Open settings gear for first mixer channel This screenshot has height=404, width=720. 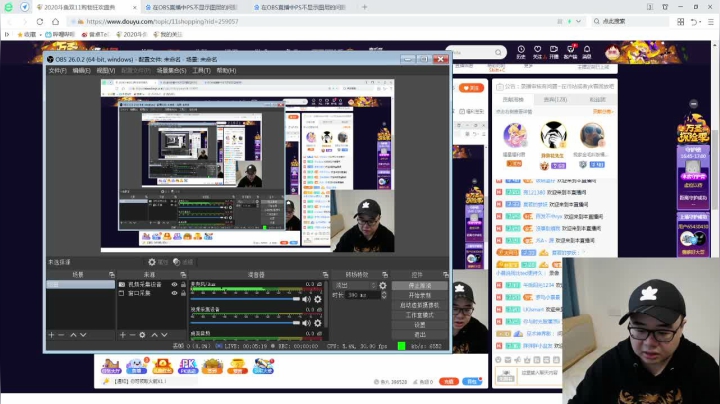tap(318, 299)
